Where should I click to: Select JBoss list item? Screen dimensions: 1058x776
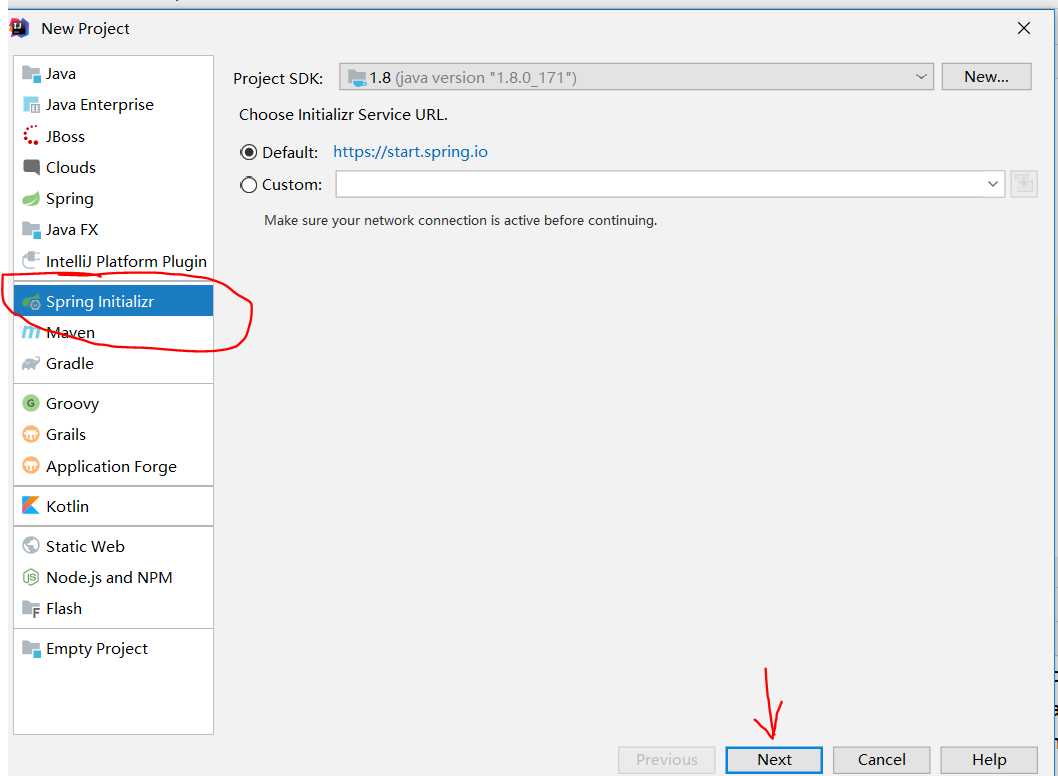(113, 136)
